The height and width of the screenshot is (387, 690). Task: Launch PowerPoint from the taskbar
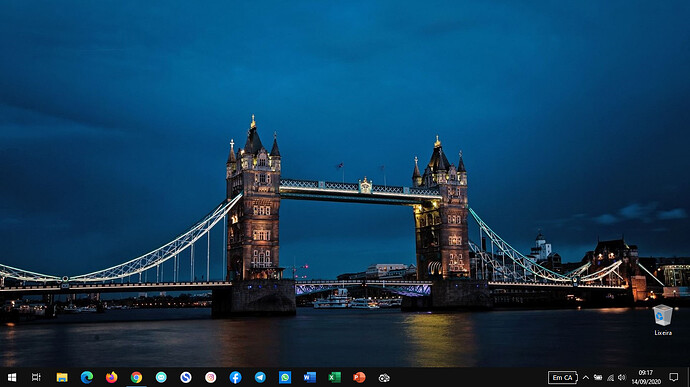(x=359, y=377)
